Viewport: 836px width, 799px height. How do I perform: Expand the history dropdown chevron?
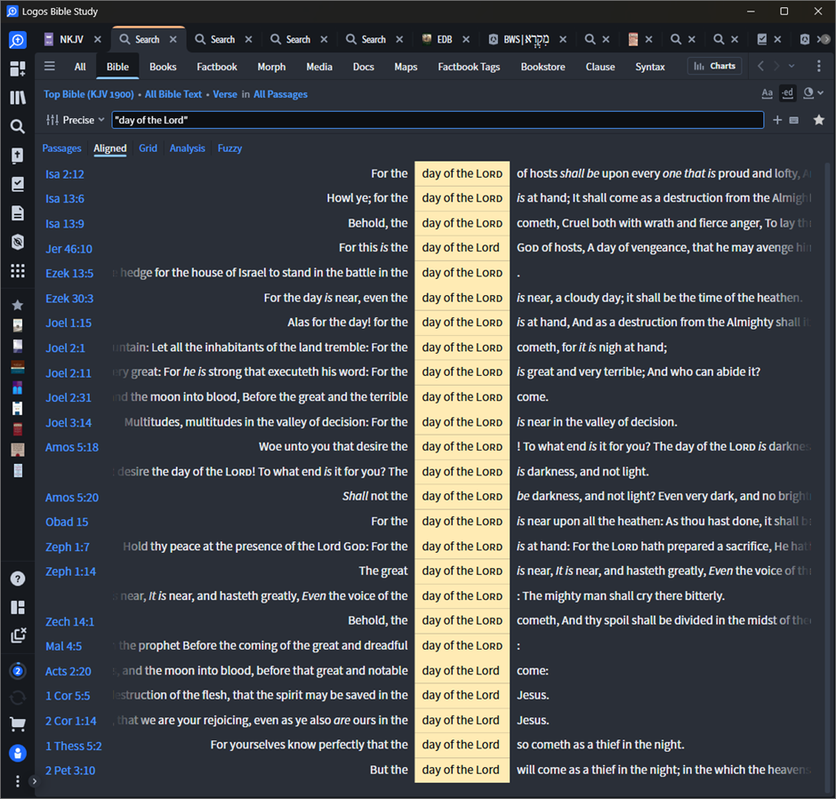pos(792,66)
